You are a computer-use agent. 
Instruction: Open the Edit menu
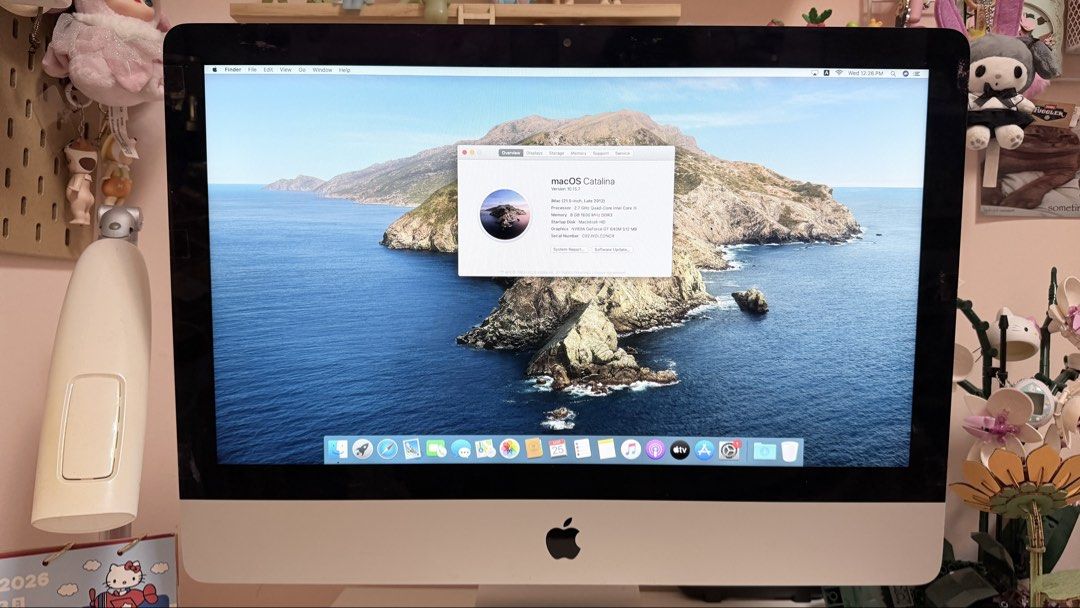(268, 70)
